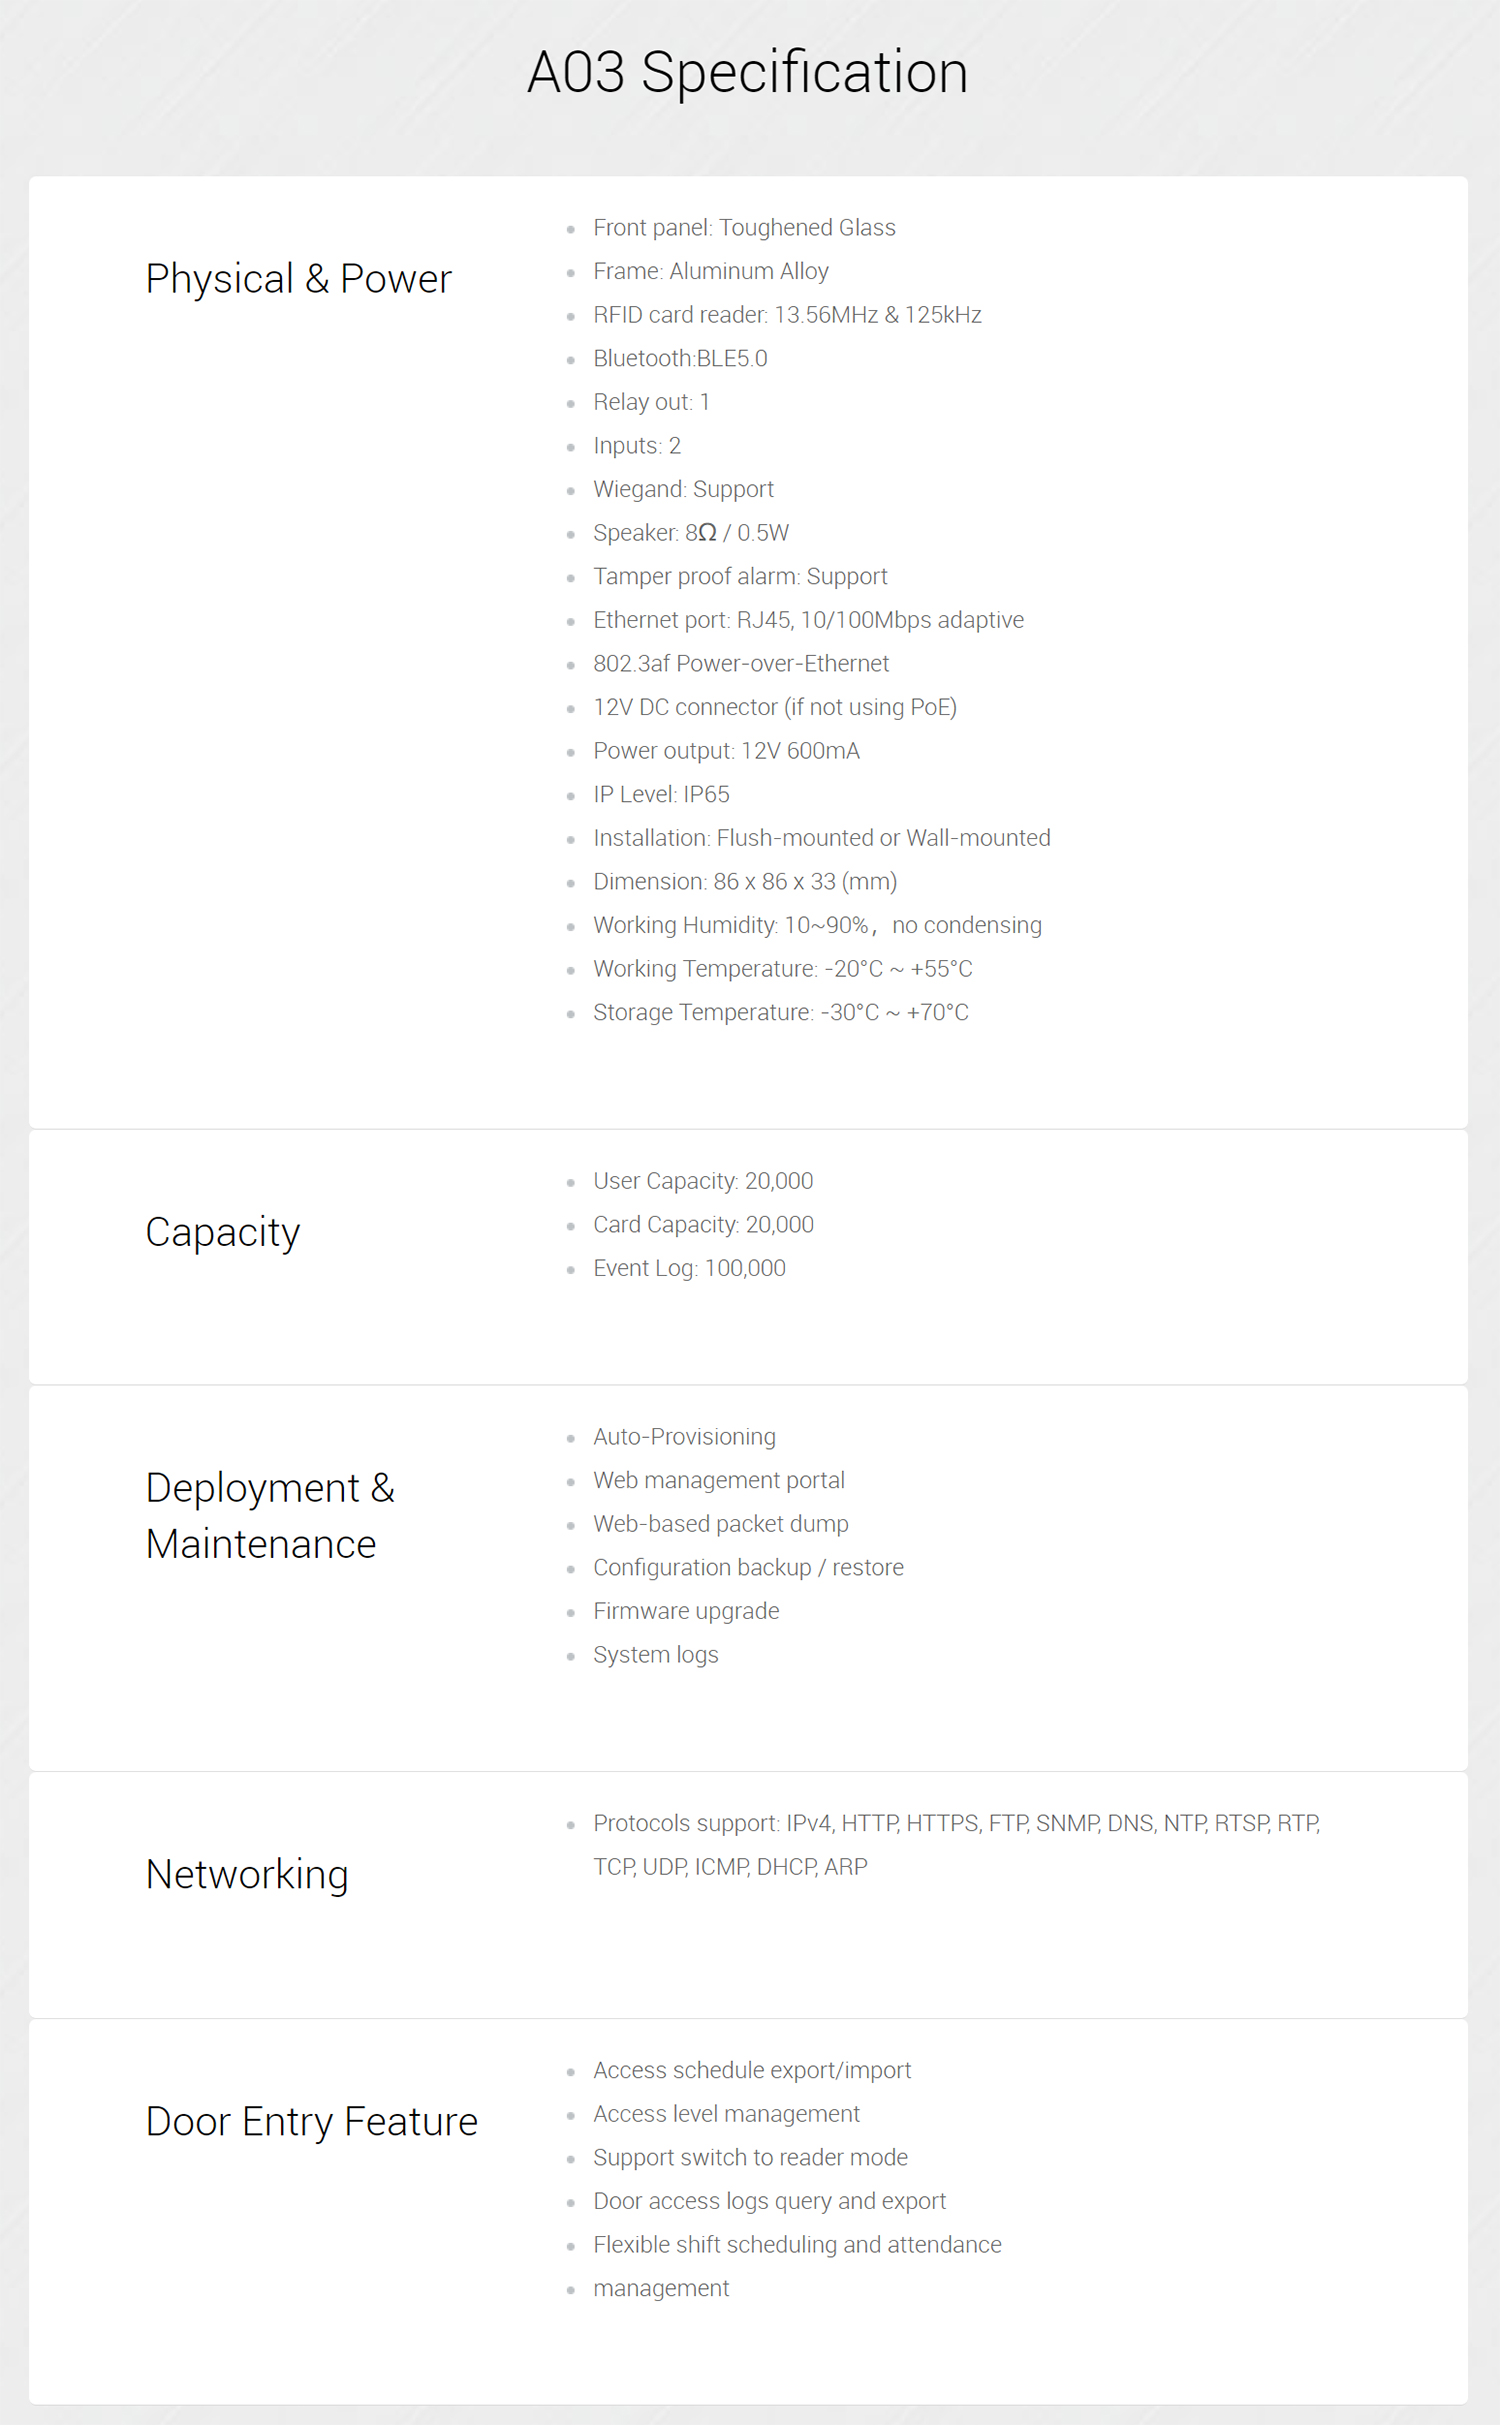Viewport: 1500px width, 2425px height.
Task: Select the Storage Temperature specification
Action: (781, 1012)
